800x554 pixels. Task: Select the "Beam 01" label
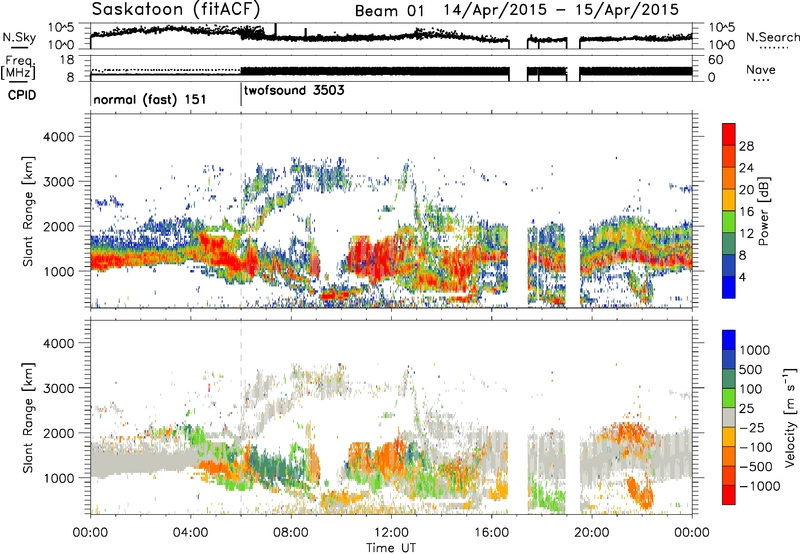[x=389, y=11]
